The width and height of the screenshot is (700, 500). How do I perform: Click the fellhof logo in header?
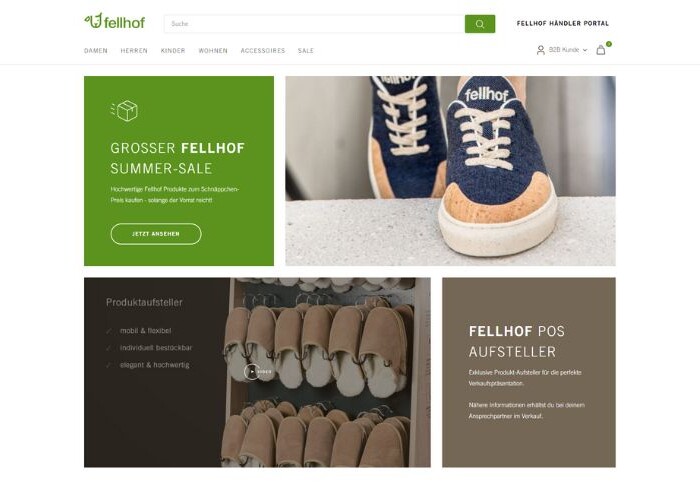coord(114,21)
